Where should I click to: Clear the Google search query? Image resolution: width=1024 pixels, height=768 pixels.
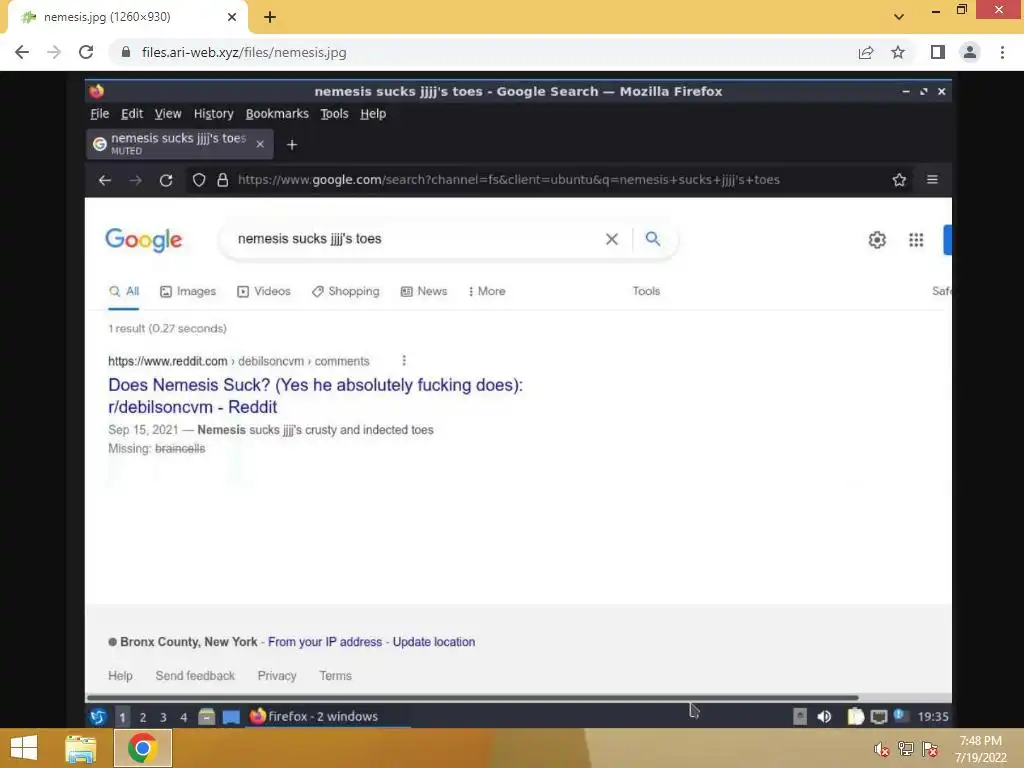(x=611, y=239)
